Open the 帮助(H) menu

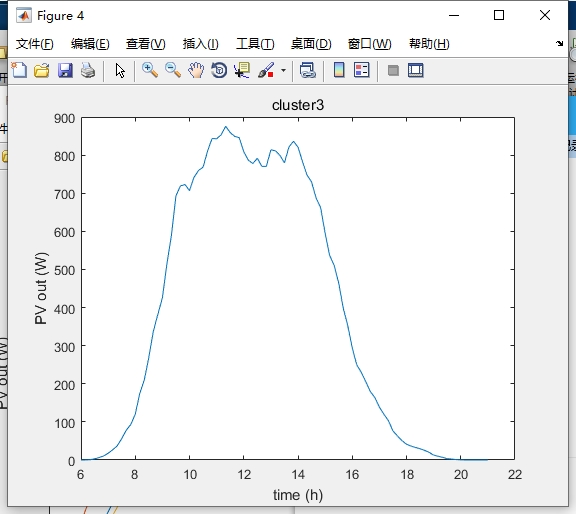tap(429, 44)
